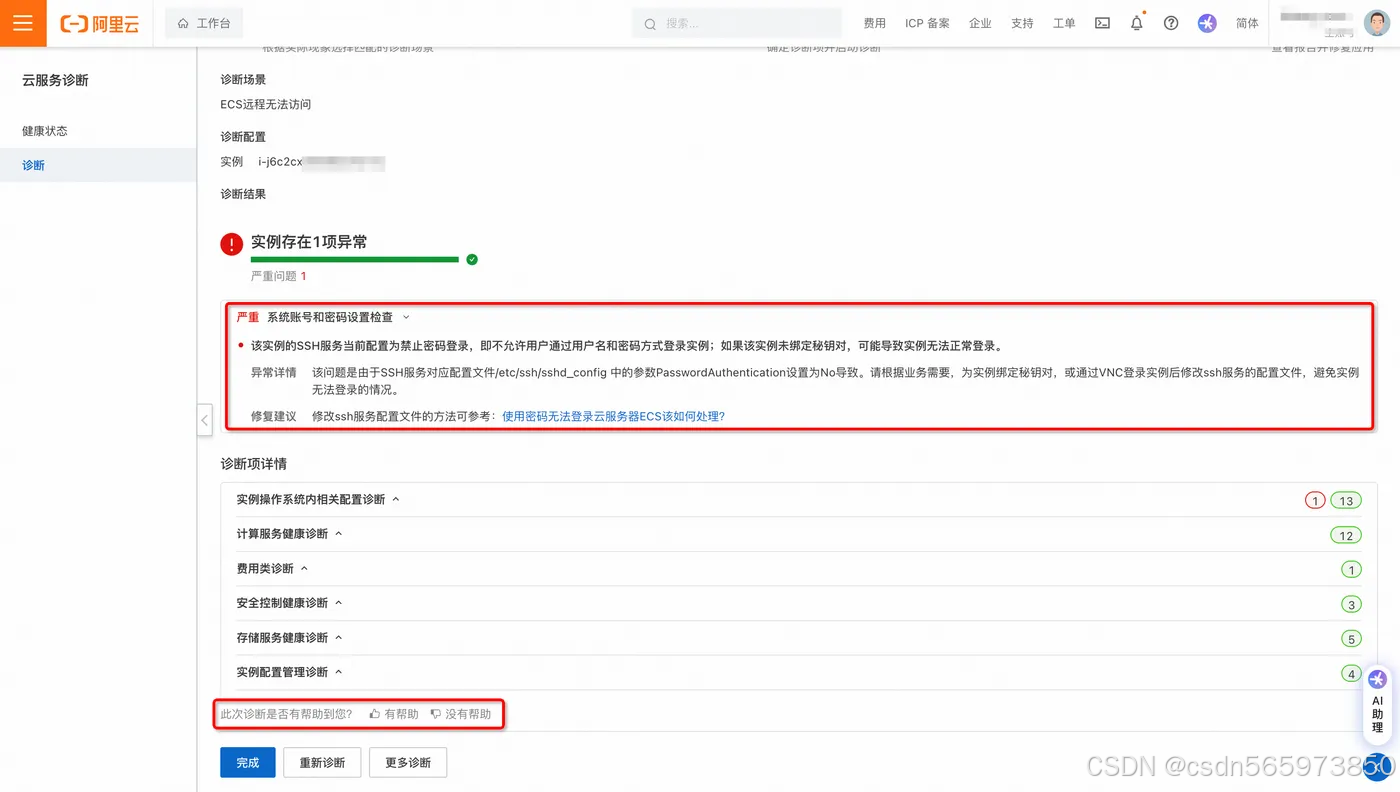This screenshot has height=792, width=1400.
Task: Open the purple Alibaba Cloud assistant icon
Action: (x=1206, y=22)
